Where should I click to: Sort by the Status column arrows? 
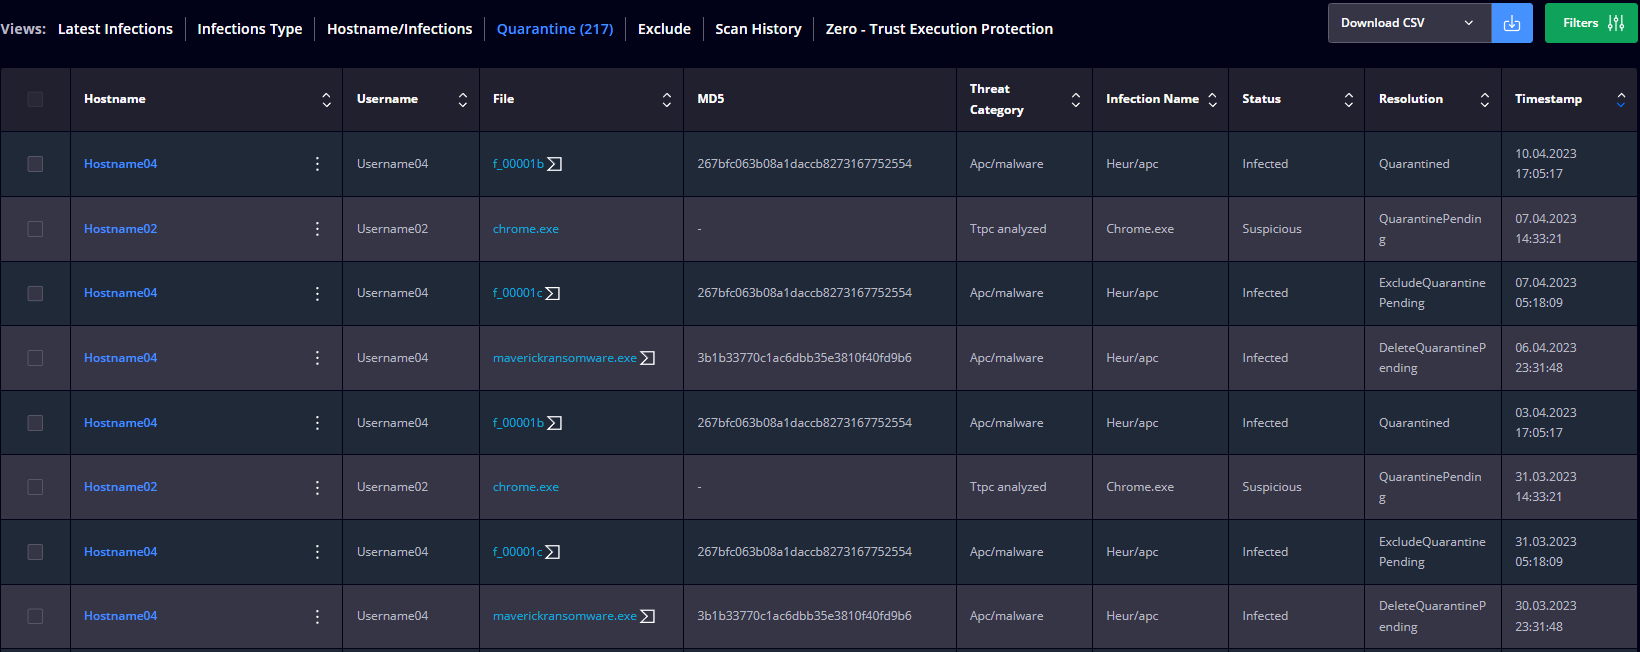pos(1349,99)
